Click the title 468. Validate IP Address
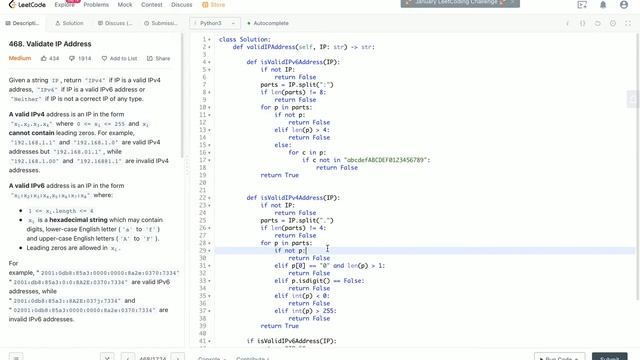 click(x=50, y=44)
